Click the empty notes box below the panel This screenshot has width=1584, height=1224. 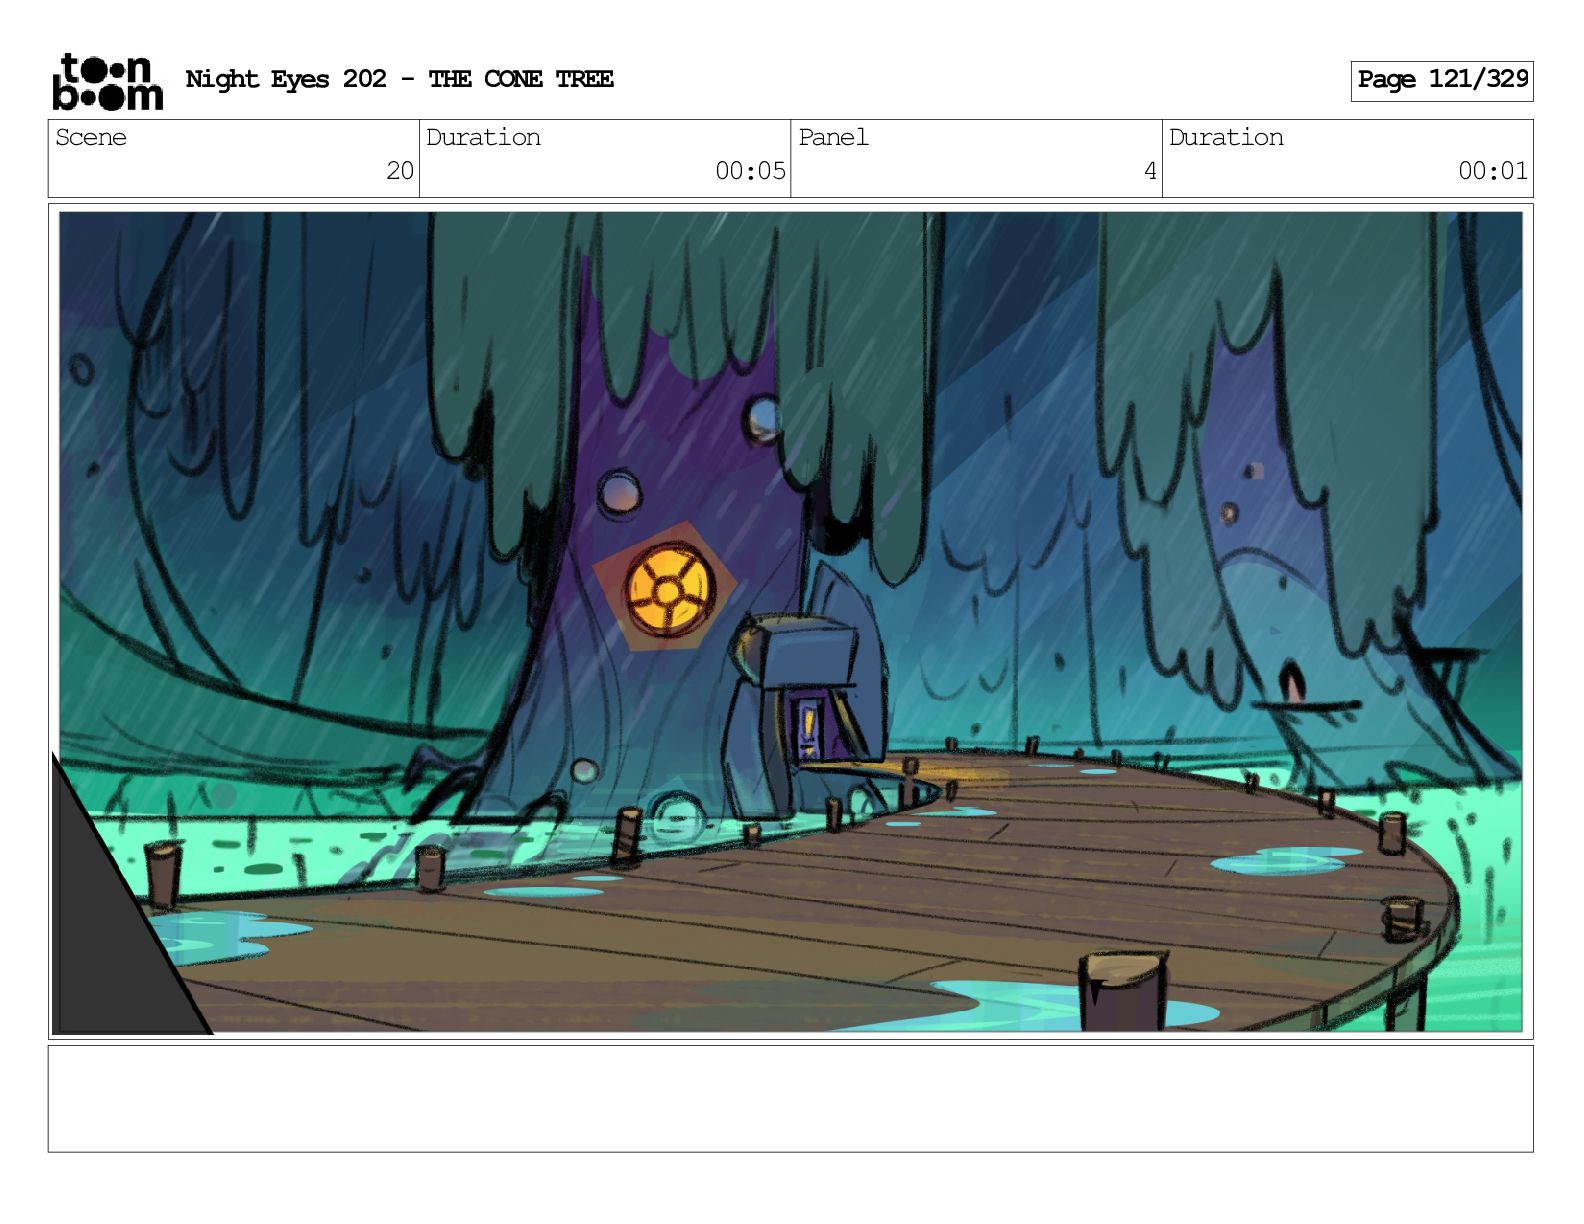point(790,1098)
